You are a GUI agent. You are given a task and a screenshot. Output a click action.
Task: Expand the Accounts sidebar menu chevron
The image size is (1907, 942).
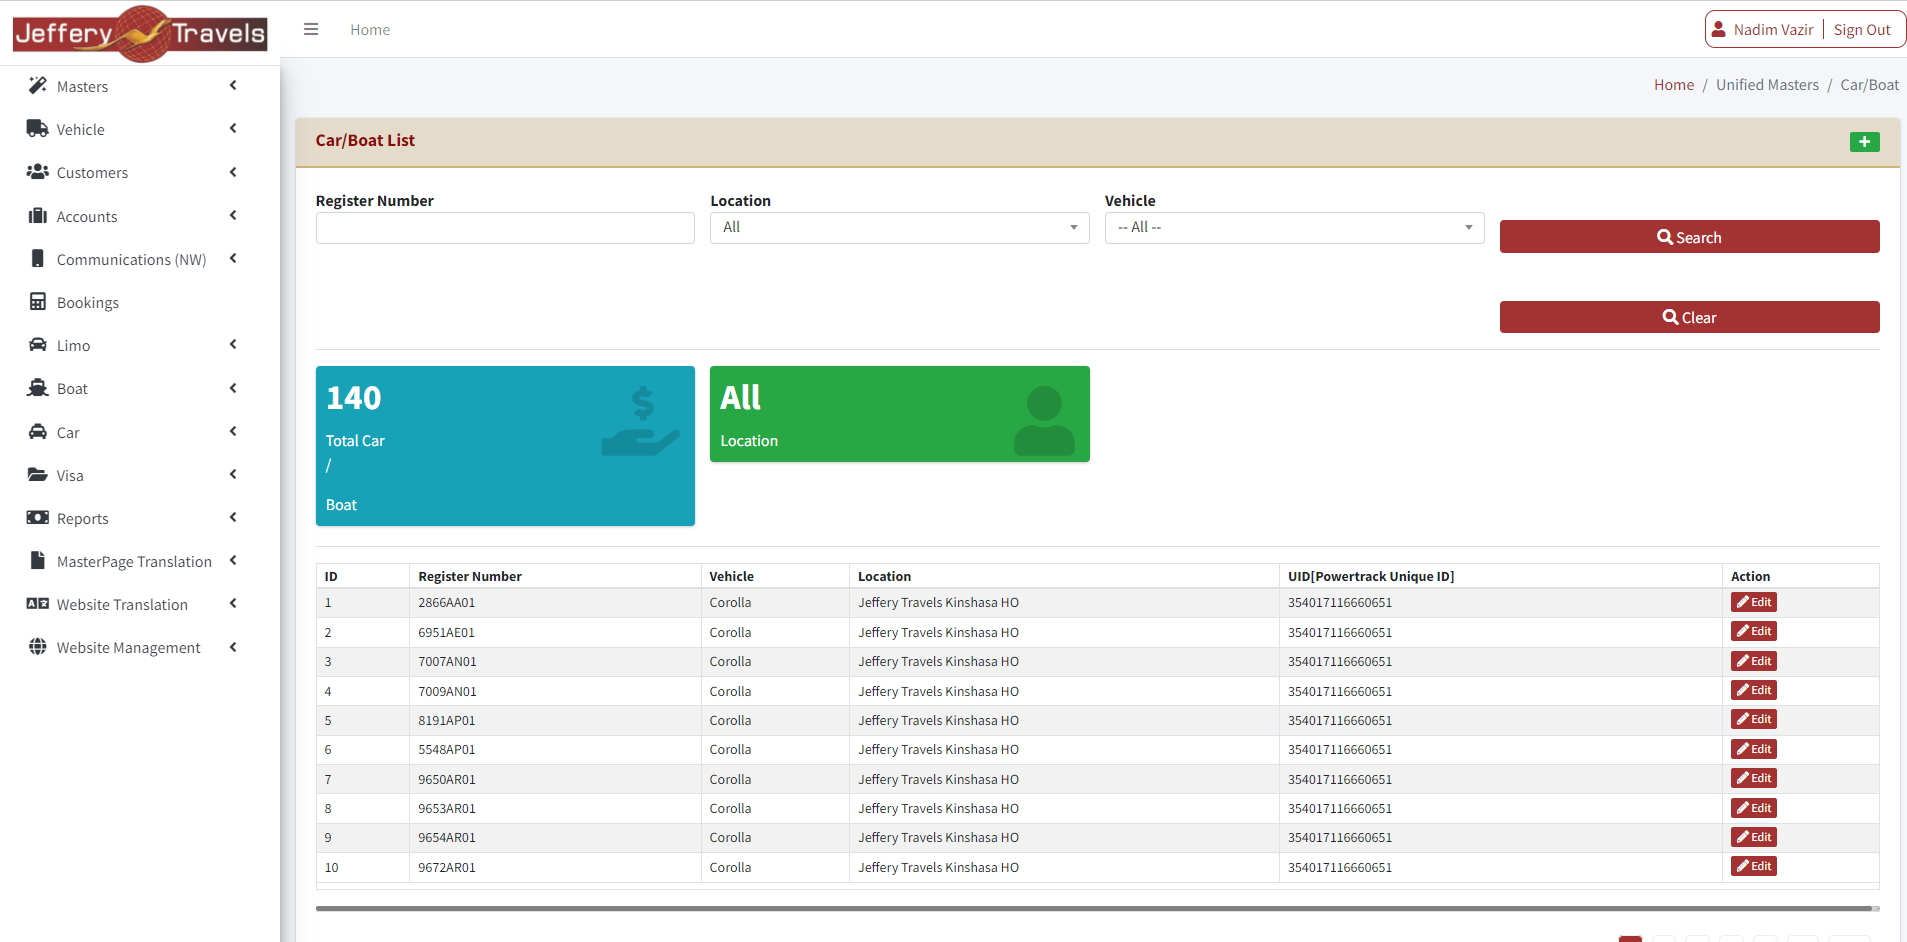[x=233, y=215]
